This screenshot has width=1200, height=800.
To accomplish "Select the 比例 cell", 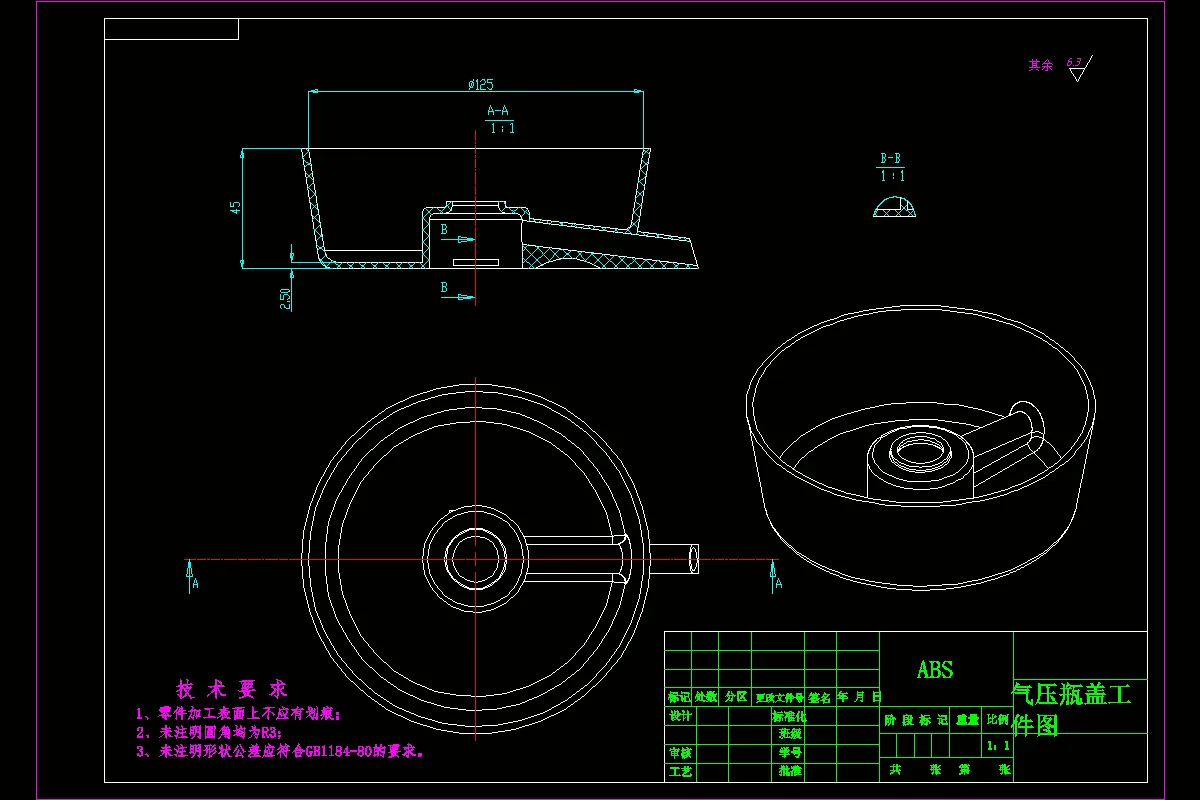I will [998, 719].
